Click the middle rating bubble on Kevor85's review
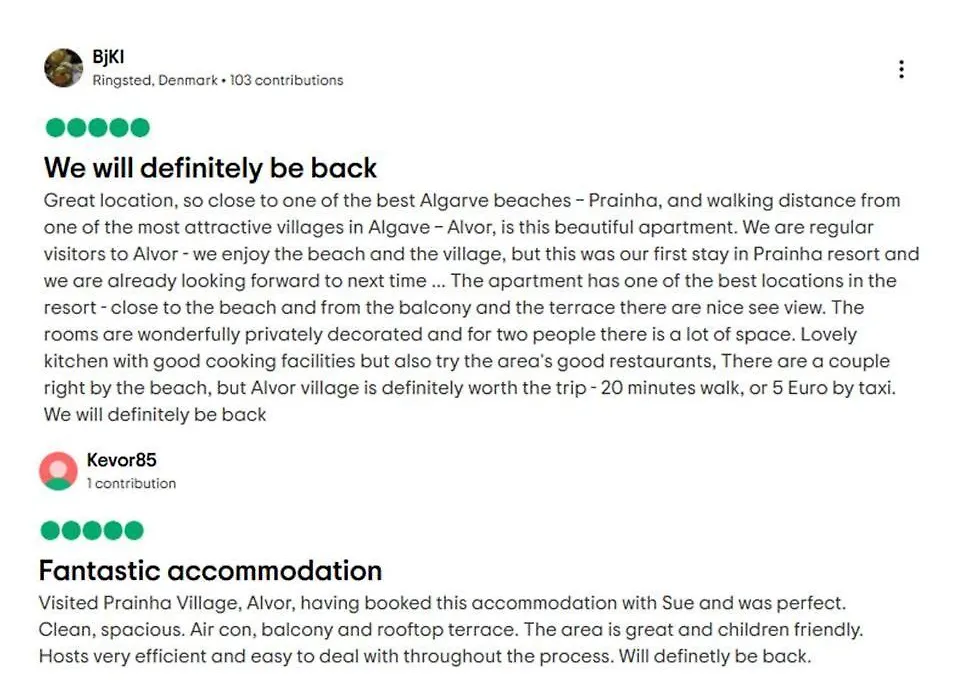 [x=92, y=530]
